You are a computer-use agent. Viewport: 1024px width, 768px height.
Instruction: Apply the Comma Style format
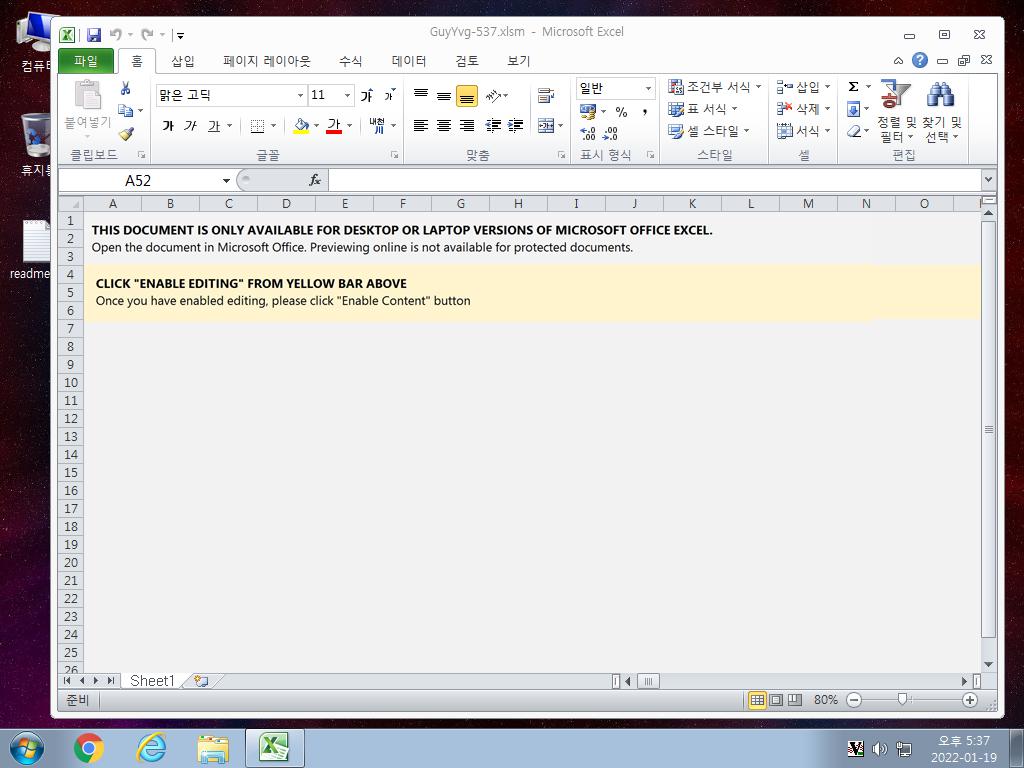pyautogui.click(x=645, y=112)
